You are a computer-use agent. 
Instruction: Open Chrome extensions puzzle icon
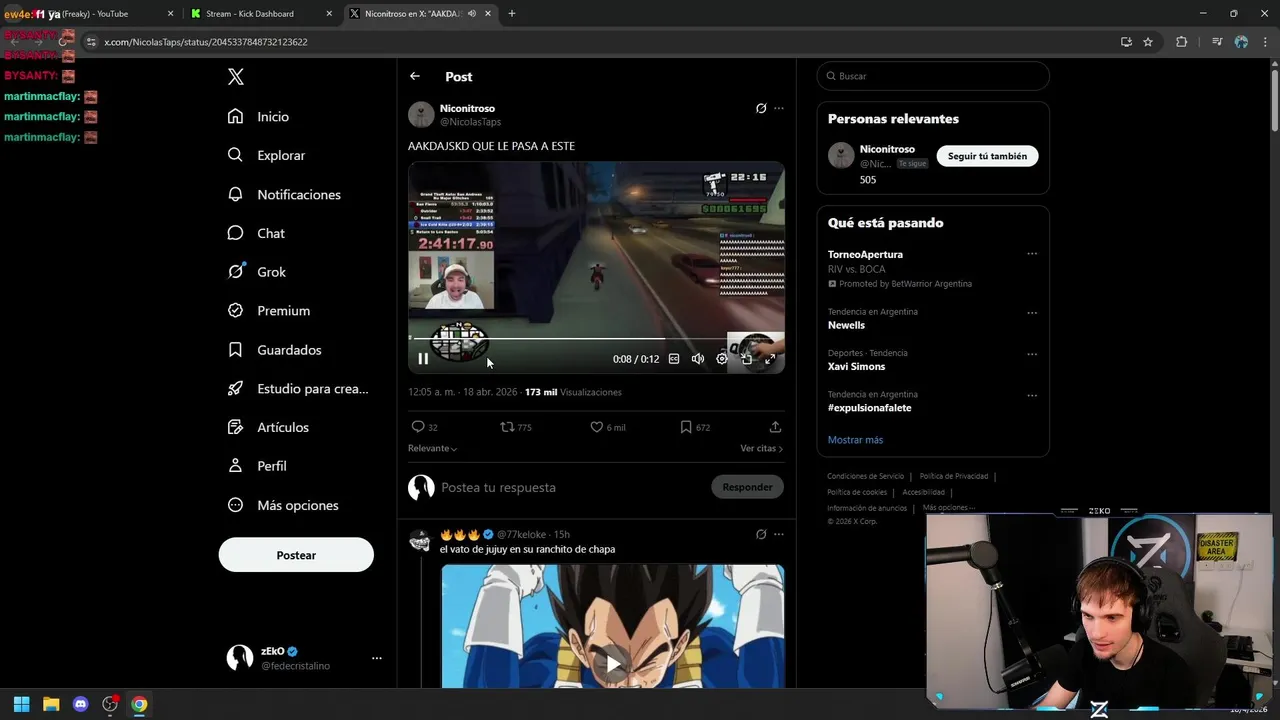[x=1181, y=42]
